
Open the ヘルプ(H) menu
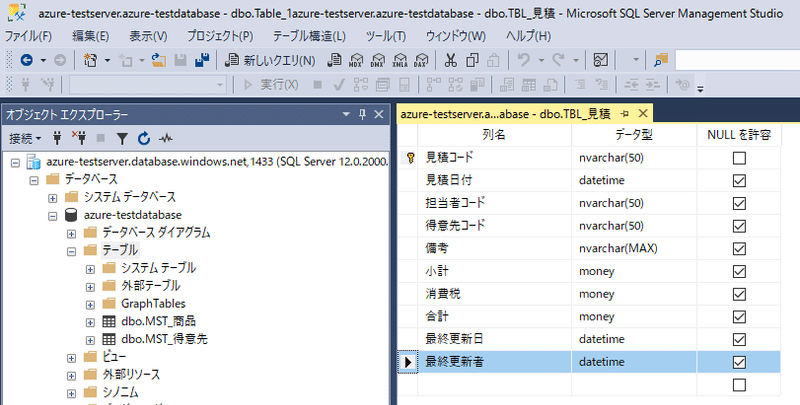click(529, 36)
